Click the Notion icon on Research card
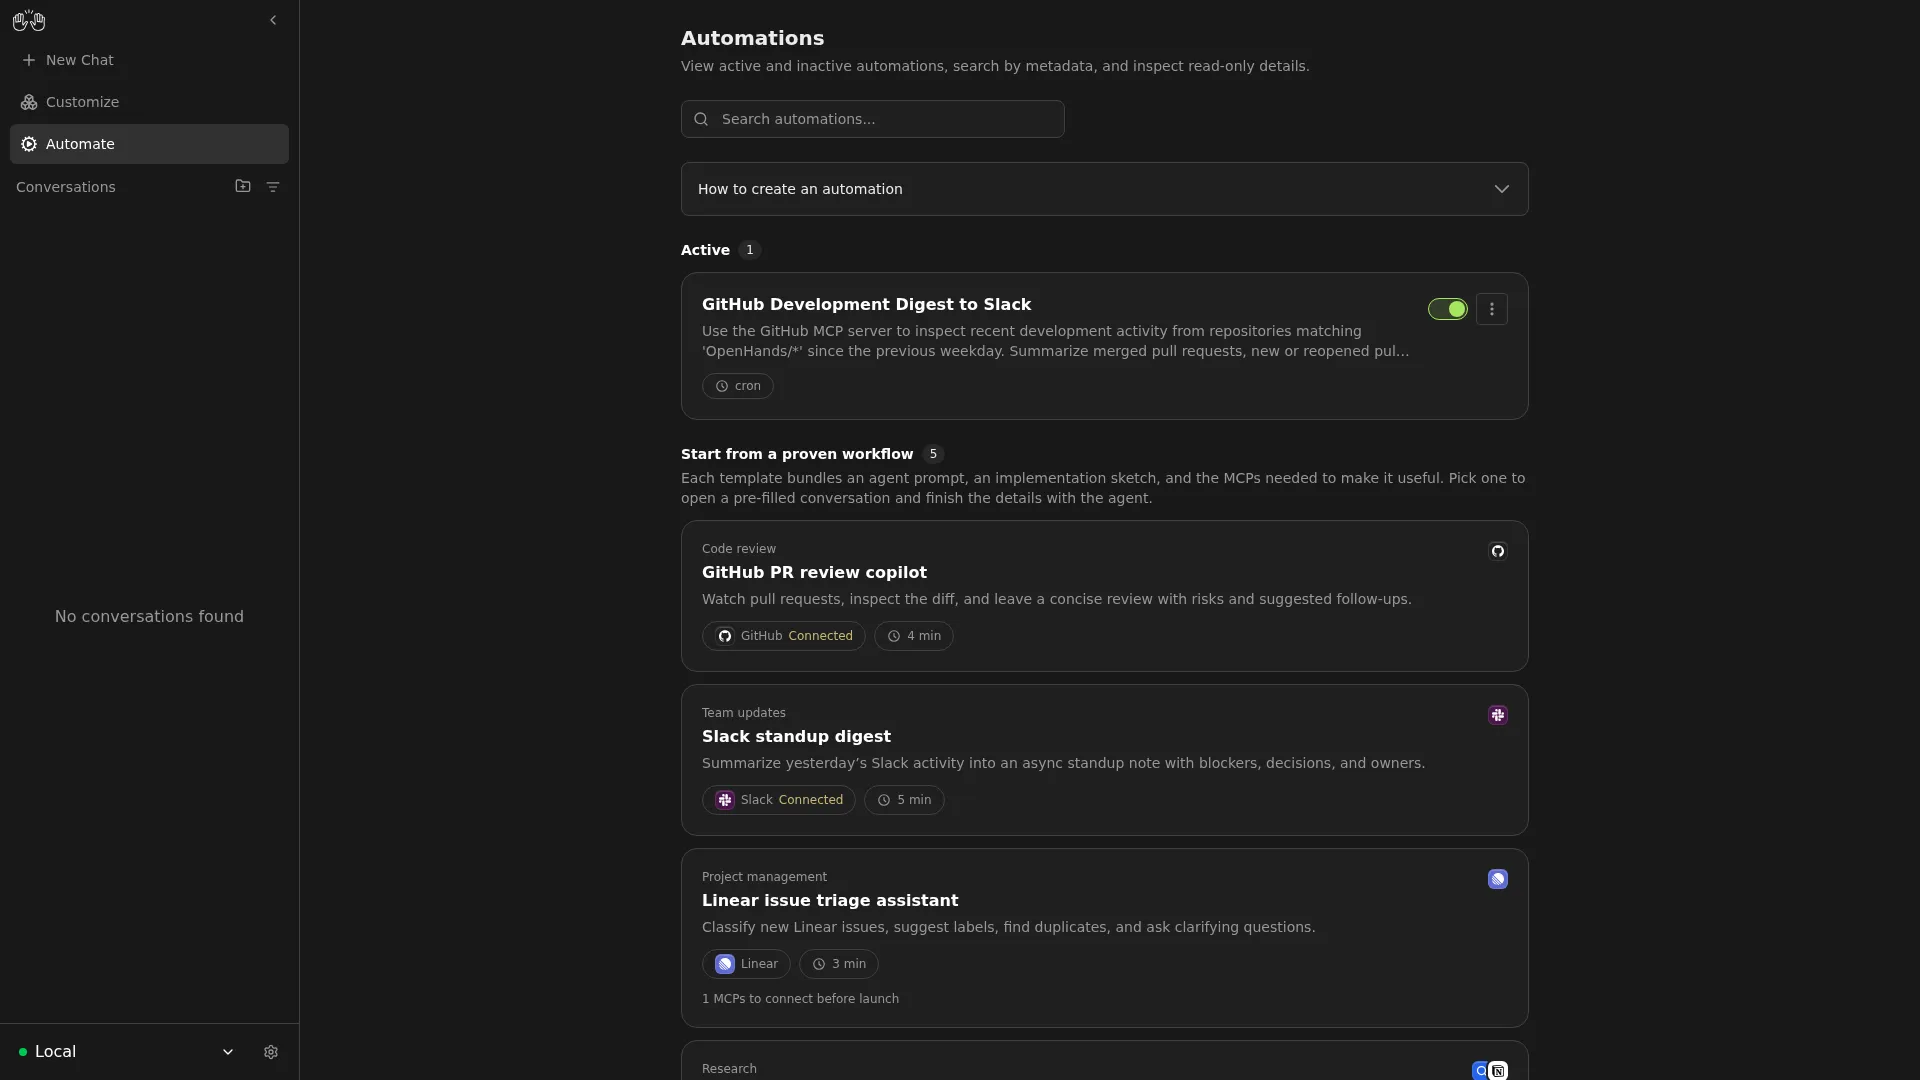This screenshot has height=1080, width=1920. pos(1498,1071)
